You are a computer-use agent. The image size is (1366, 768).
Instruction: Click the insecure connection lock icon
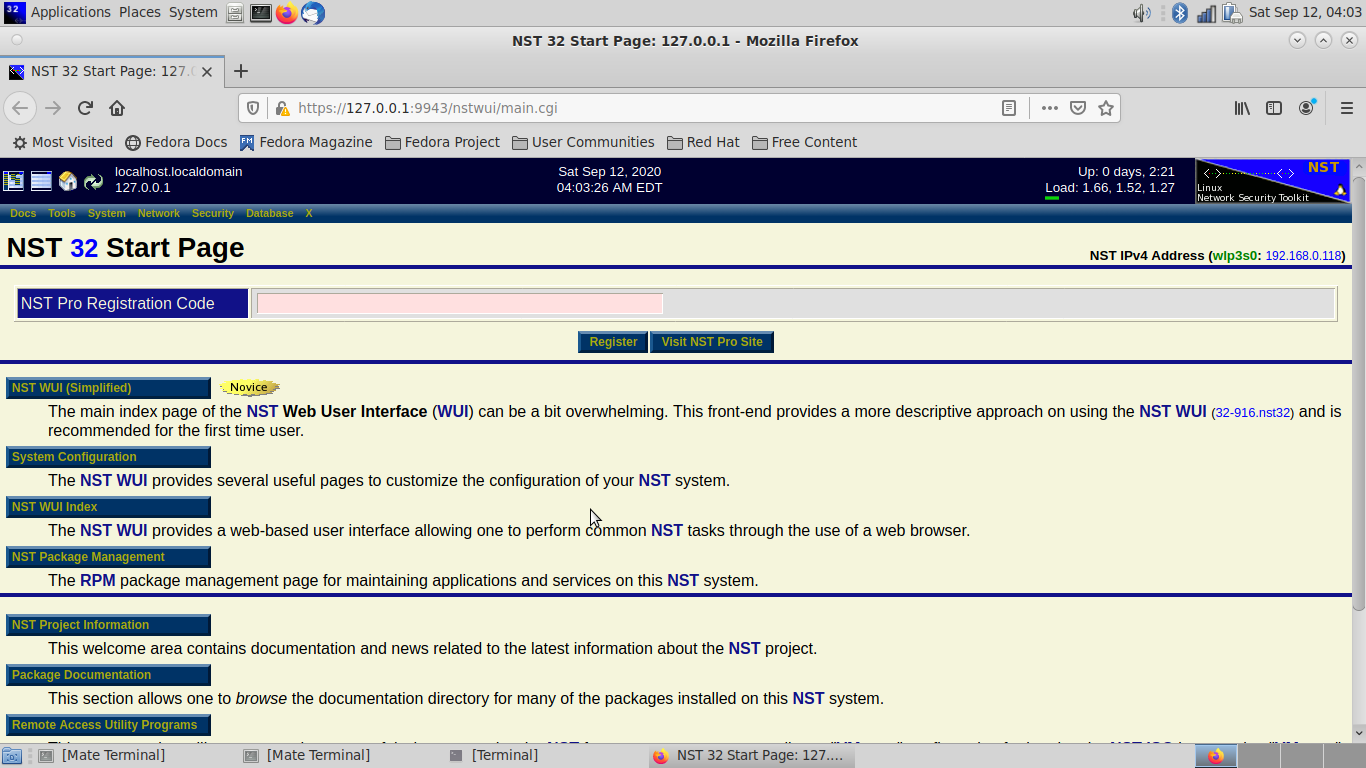tap(282, 108)
